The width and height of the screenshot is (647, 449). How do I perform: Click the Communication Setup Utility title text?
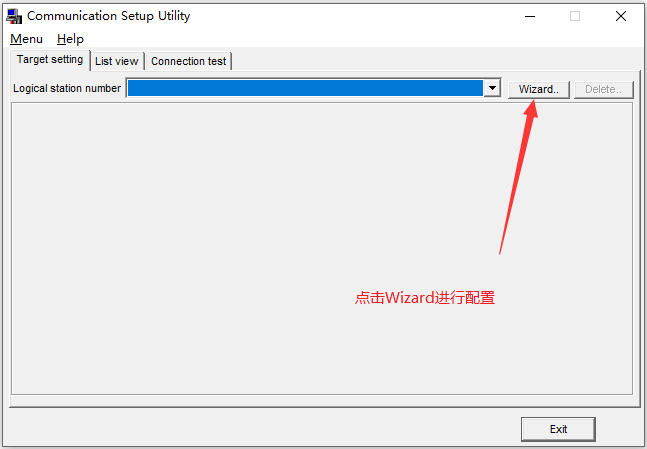[x=109, y=16]
